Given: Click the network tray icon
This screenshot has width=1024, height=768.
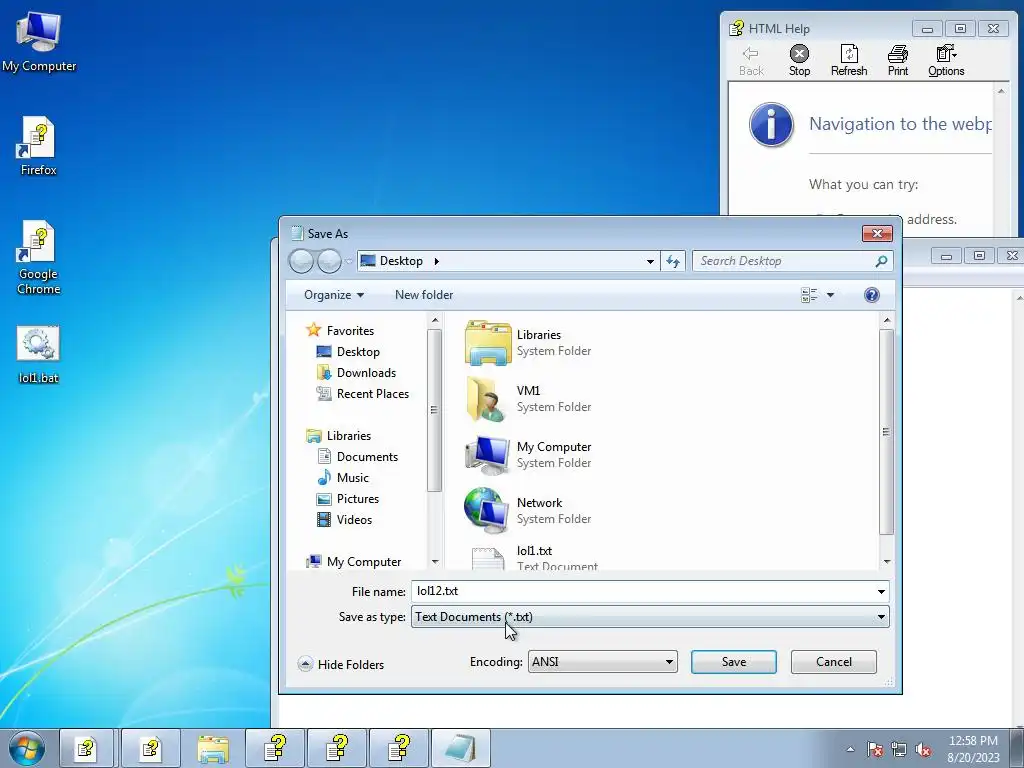Looking at the screenshot, I should coord(899,749).
